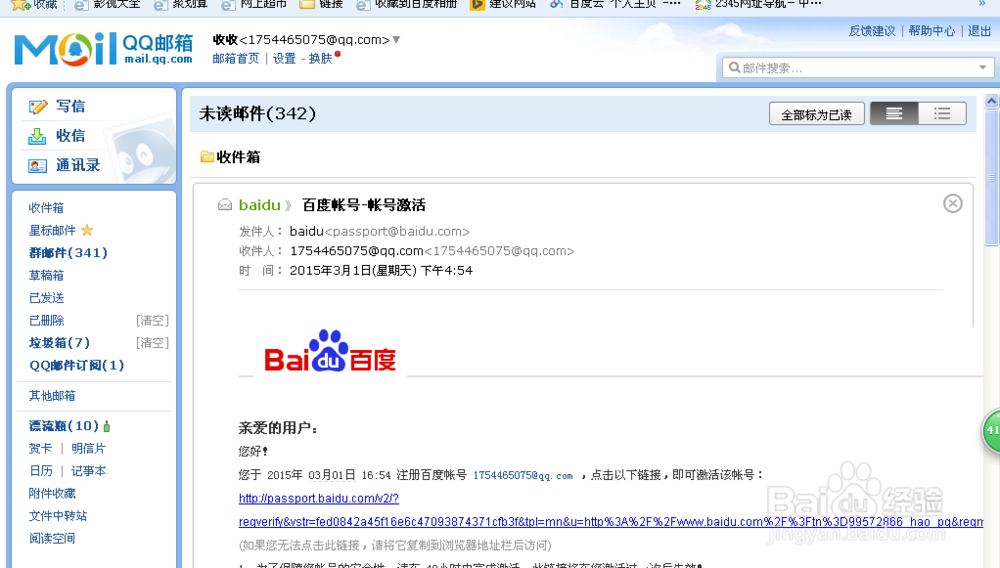Open 帮助中心 help center
1000x568 pixels.
pyautogui.click(x=932, y=31)
